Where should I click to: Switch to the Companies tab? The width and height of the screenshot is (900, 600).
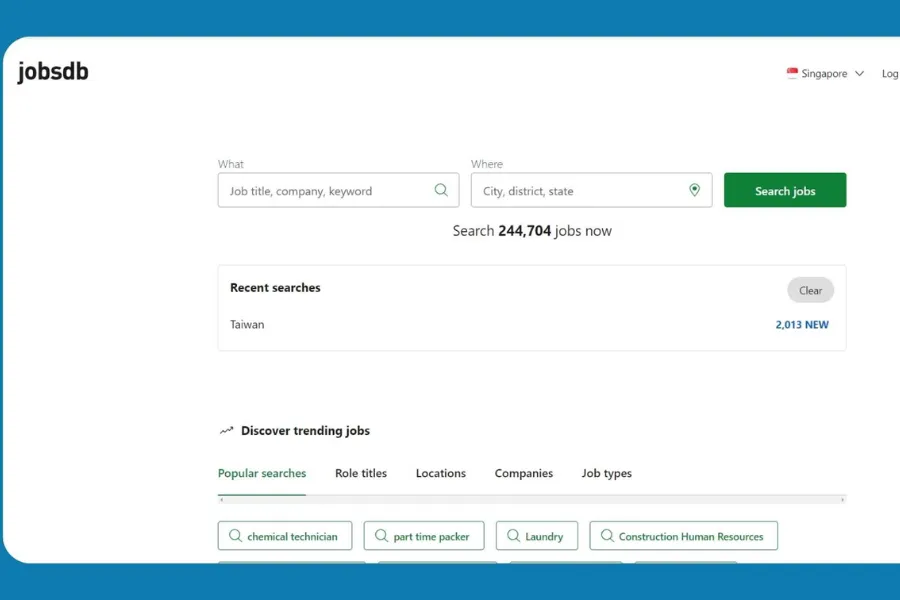(523, 473)
